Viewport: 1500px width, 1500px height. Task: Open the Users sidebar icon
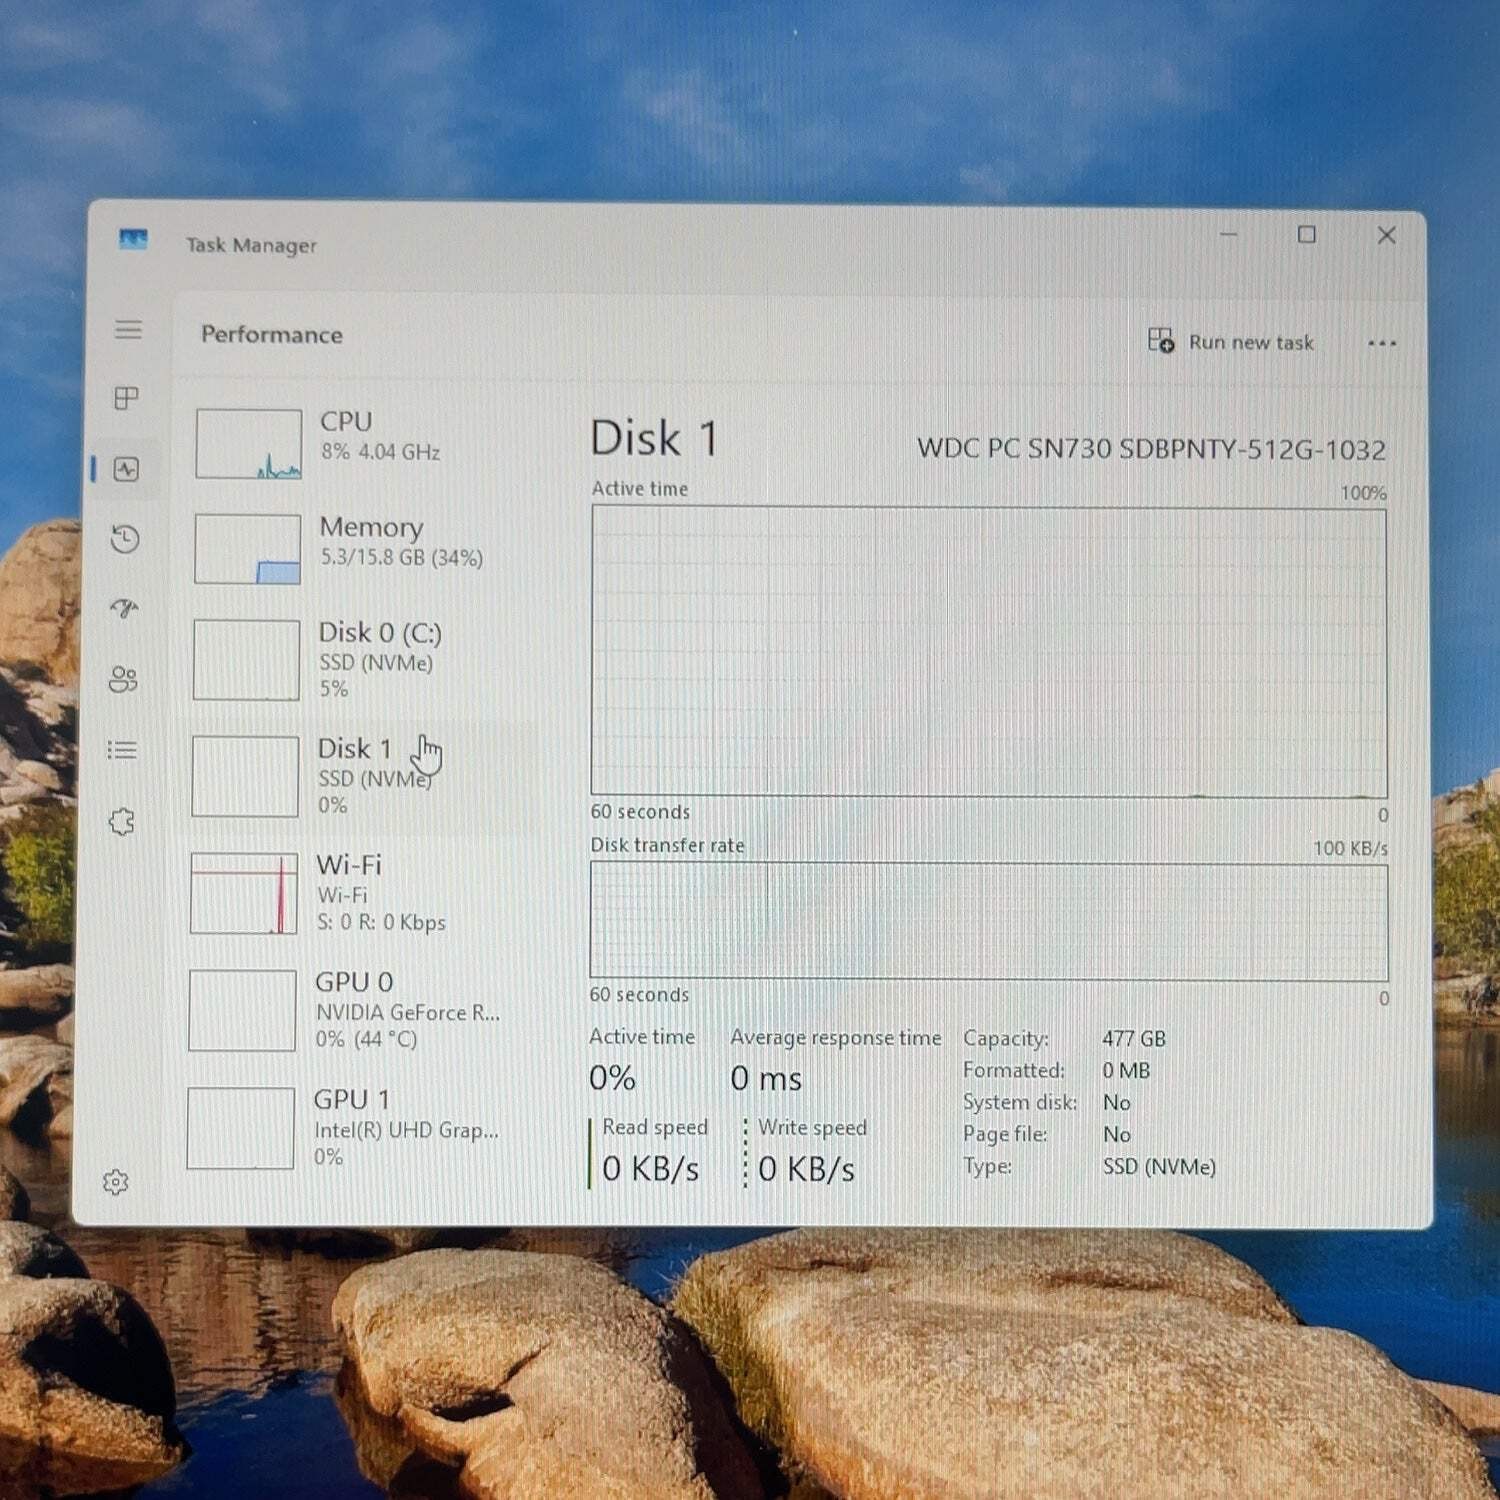click(x=123, y=680)
